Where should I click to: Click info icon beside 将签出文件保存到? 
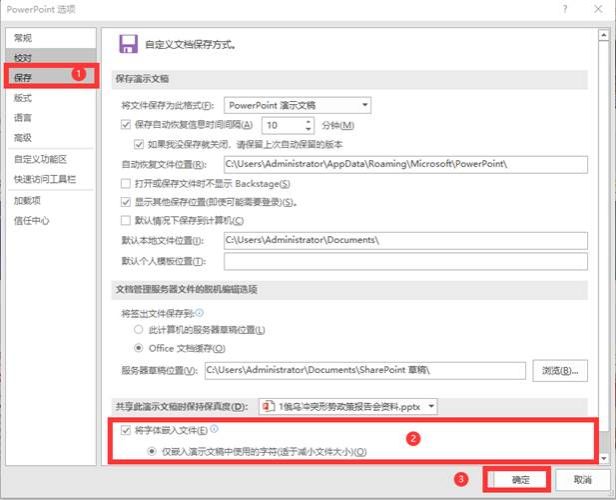(200, 313)
